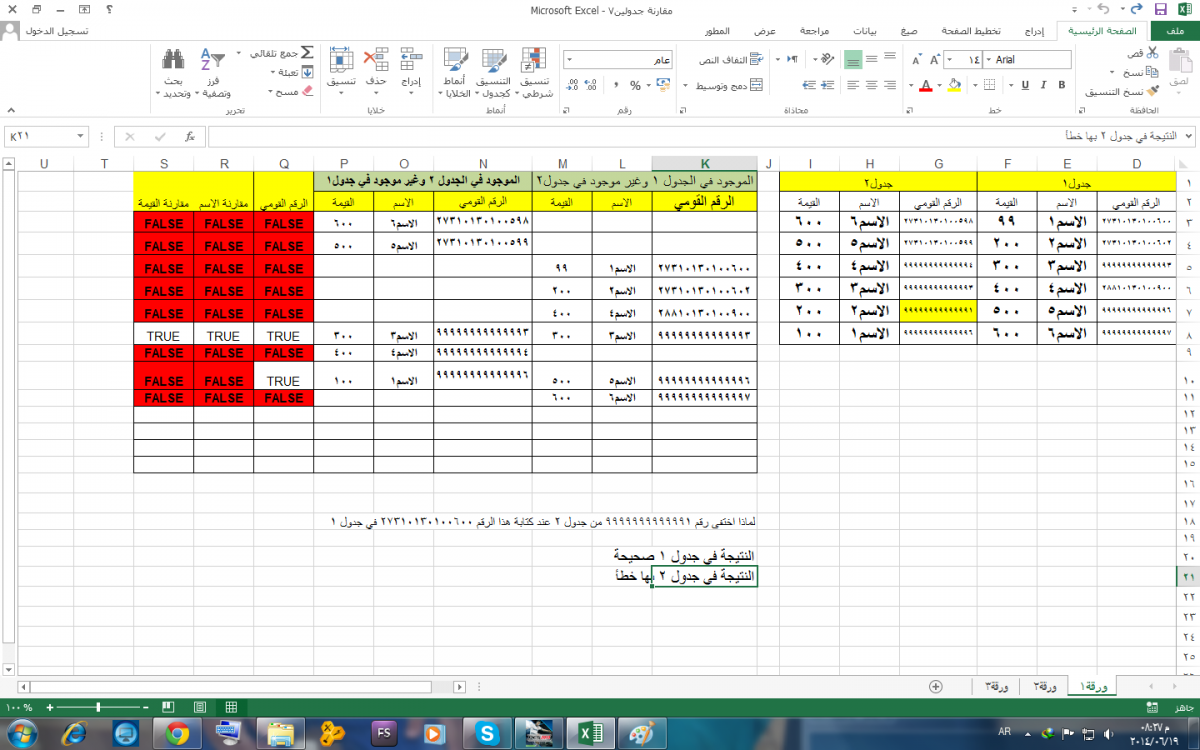This screenshot has height=750, width=1200.
Task: Switch to Formulas (صيغ) tab
Action: [x=908, y=31]
